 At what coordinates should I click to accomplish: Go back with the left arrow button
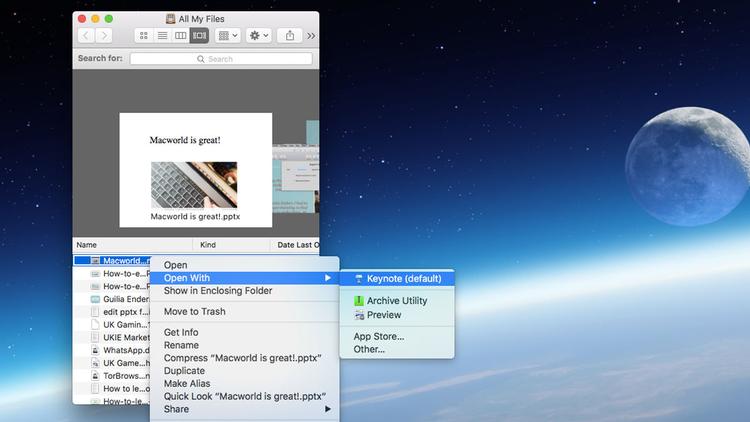86,35
